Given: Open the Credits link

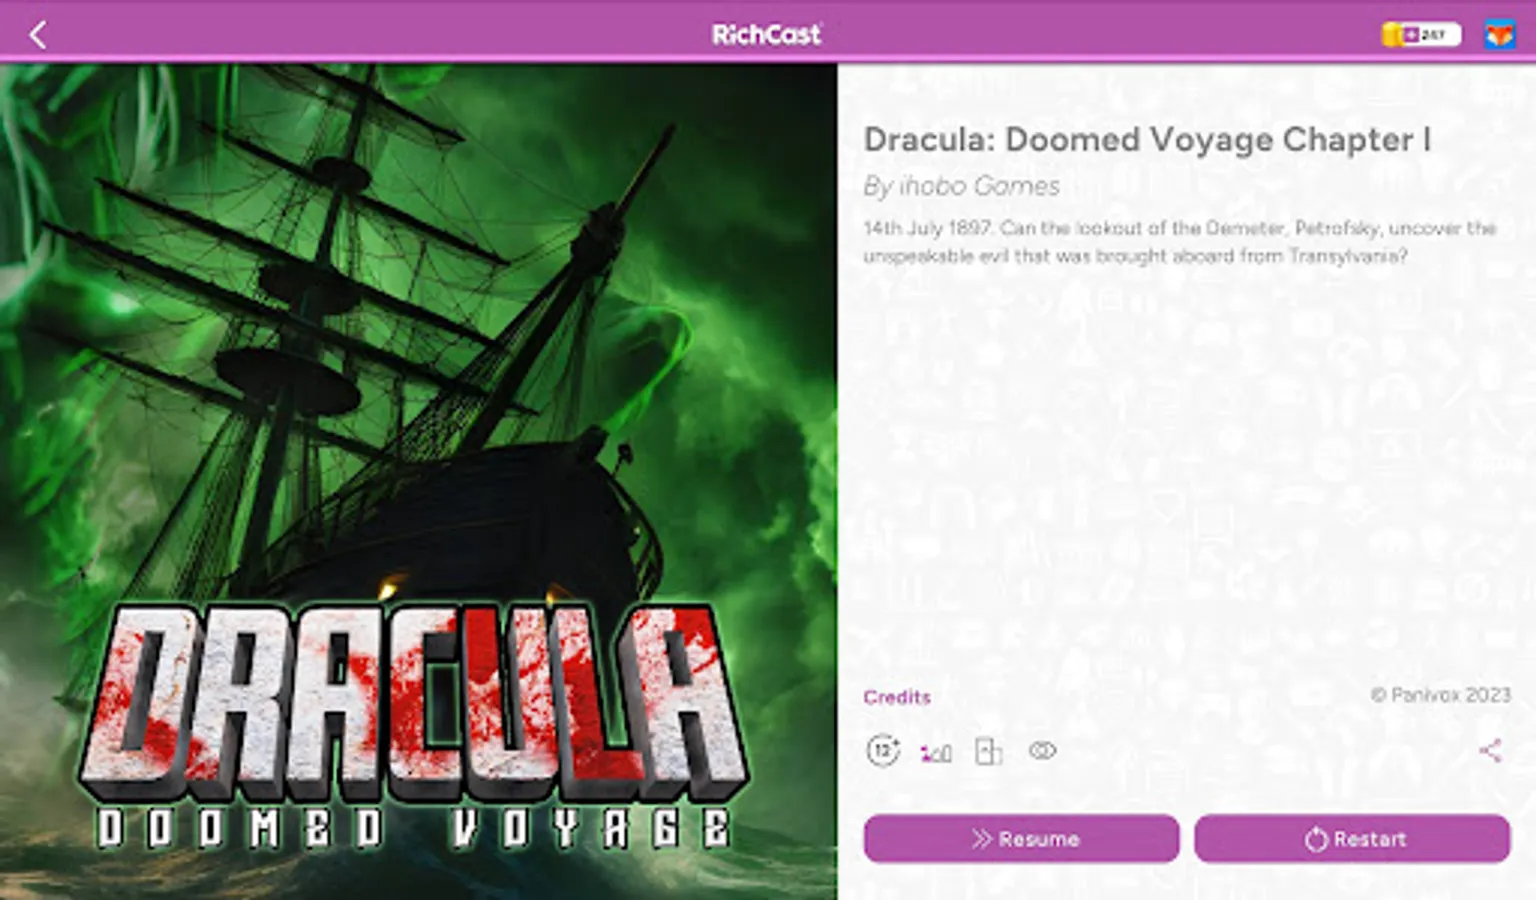Looking at the screenshot, I should (897, 697).
